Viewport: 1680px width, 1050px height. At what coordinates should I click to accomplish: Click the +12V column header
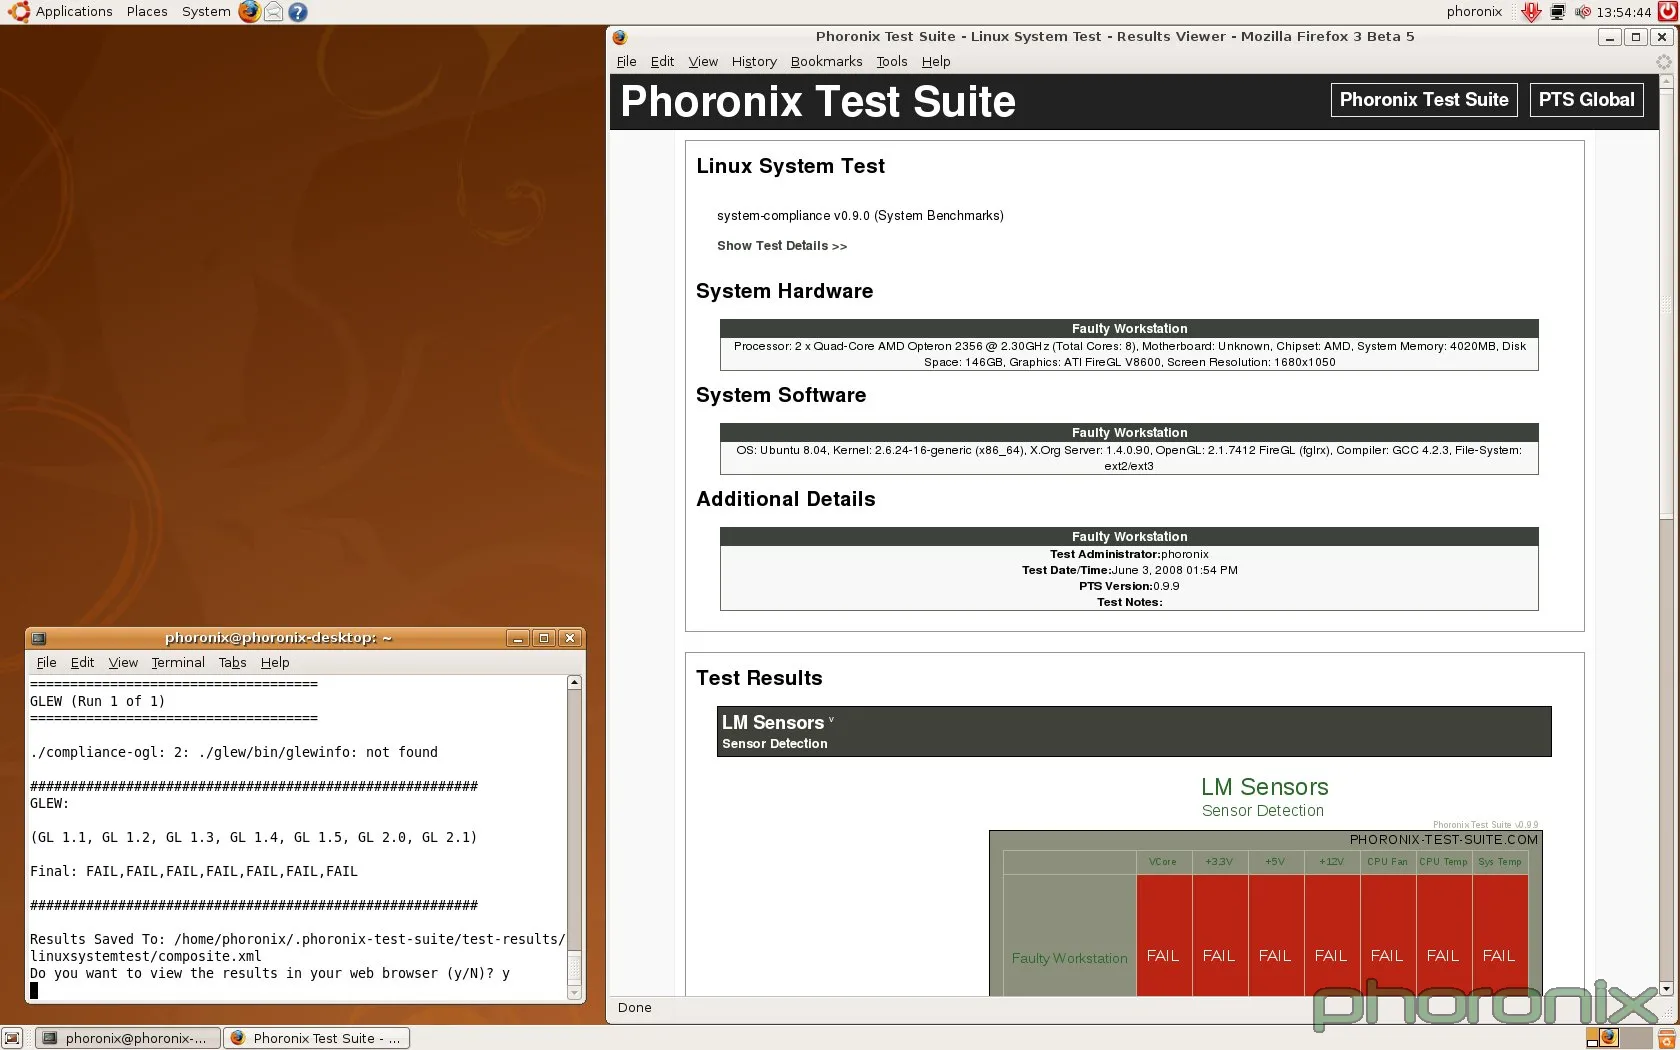coord(1331,862)
